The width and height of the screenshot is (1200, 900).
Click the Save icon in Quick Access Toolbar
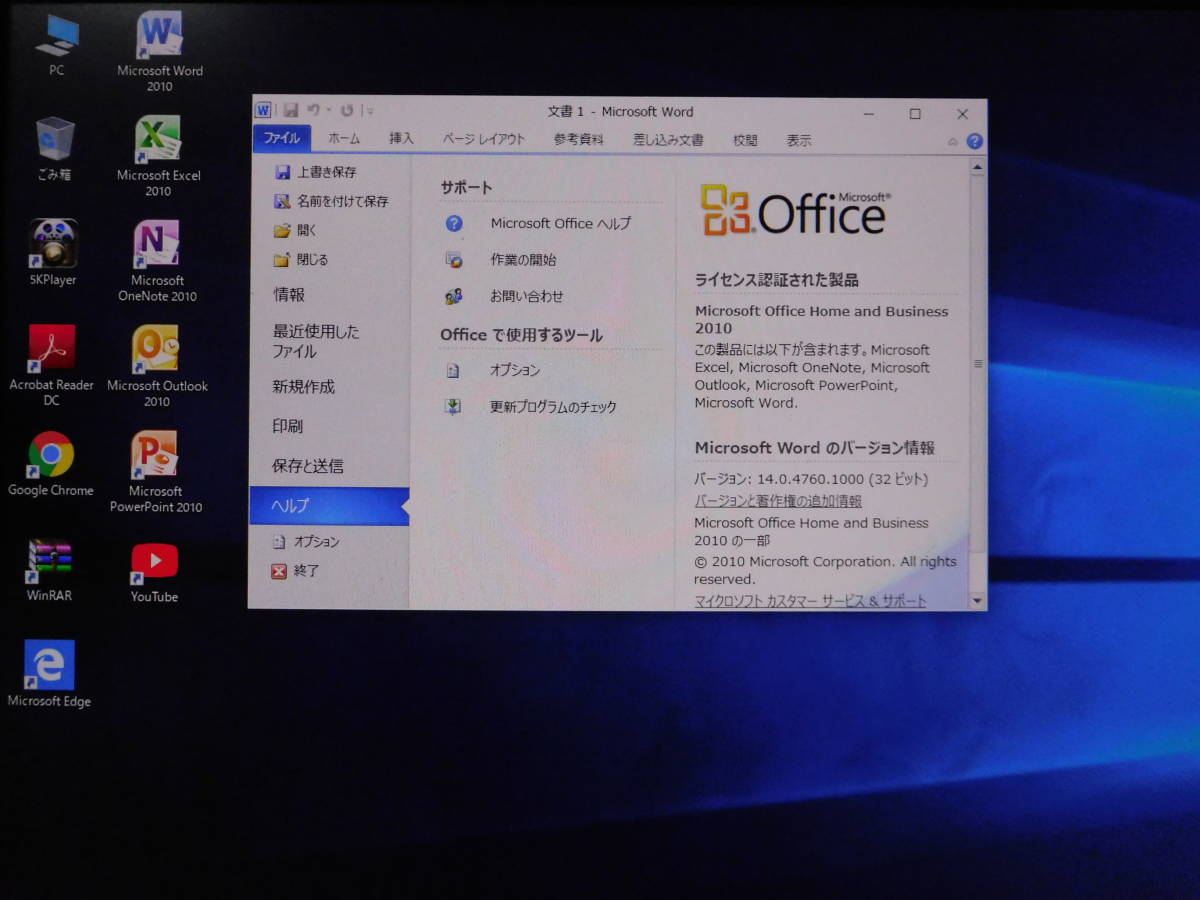(291, 110)
